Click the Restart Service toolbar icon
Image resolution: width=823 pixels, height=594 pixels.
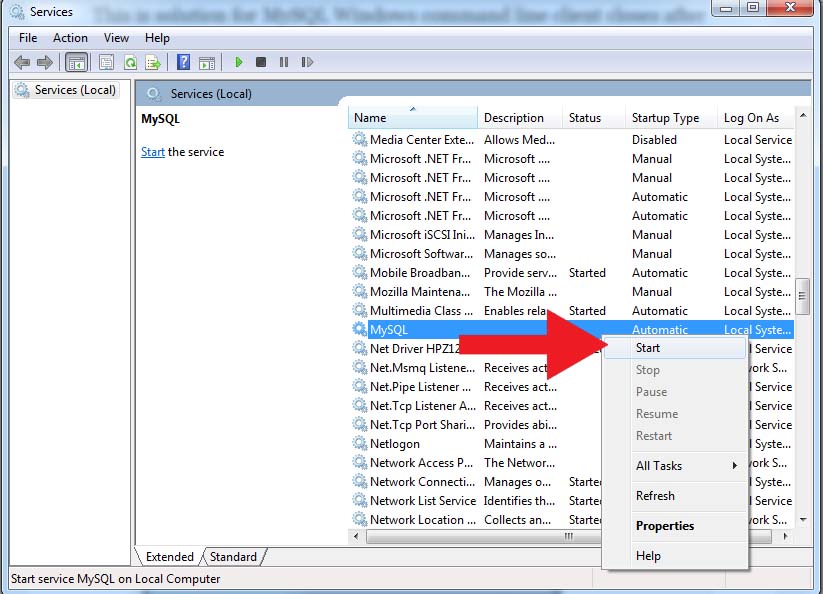pyautogui.click(x=308, y=62)
